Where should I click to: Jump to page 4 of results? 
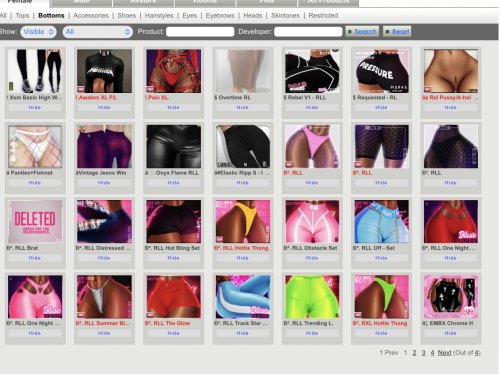coord(432,353)
